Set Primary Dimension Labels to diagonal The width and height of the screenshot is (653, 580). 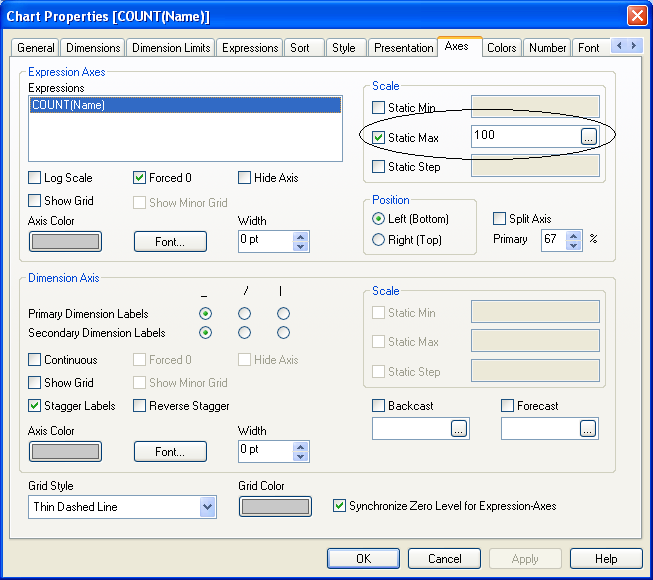[x=244, y=314]
